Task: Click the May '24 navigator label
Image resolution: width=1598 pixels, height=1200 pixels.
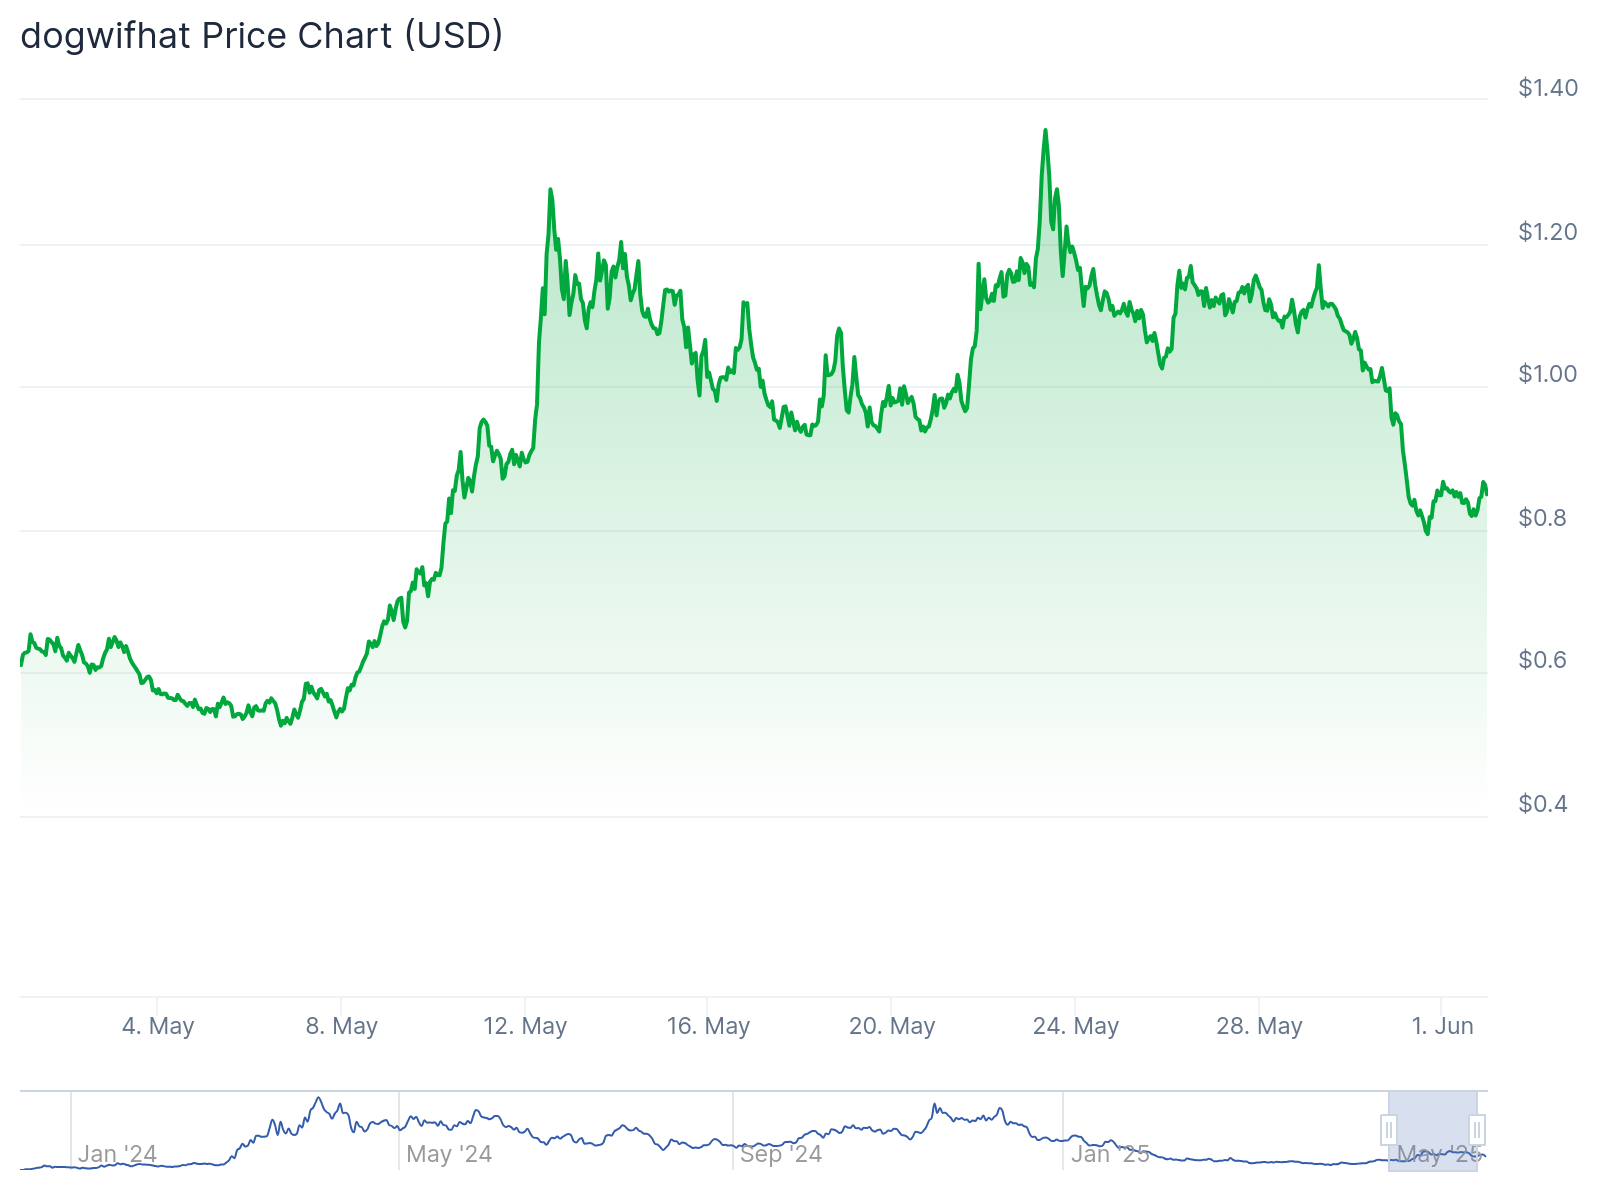Action: (x=449, y=1154)
